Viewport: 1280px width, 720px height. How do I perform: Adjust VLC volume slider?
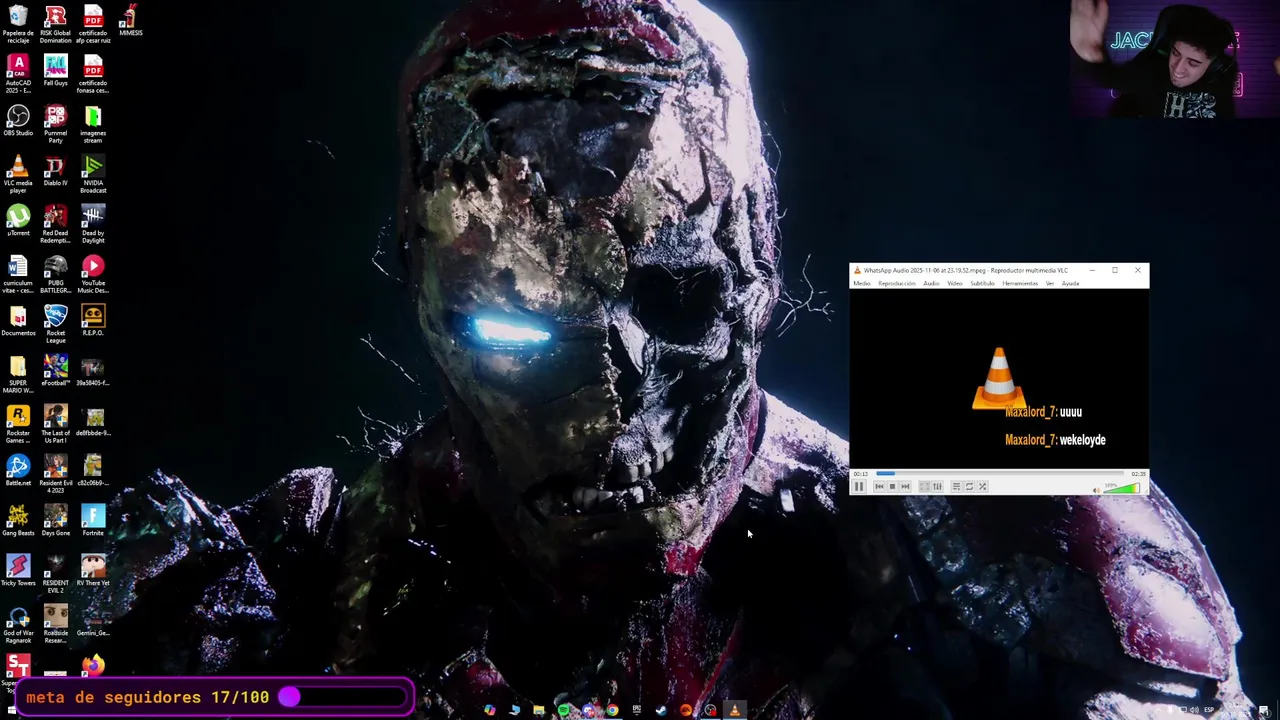pos(1122,489)
